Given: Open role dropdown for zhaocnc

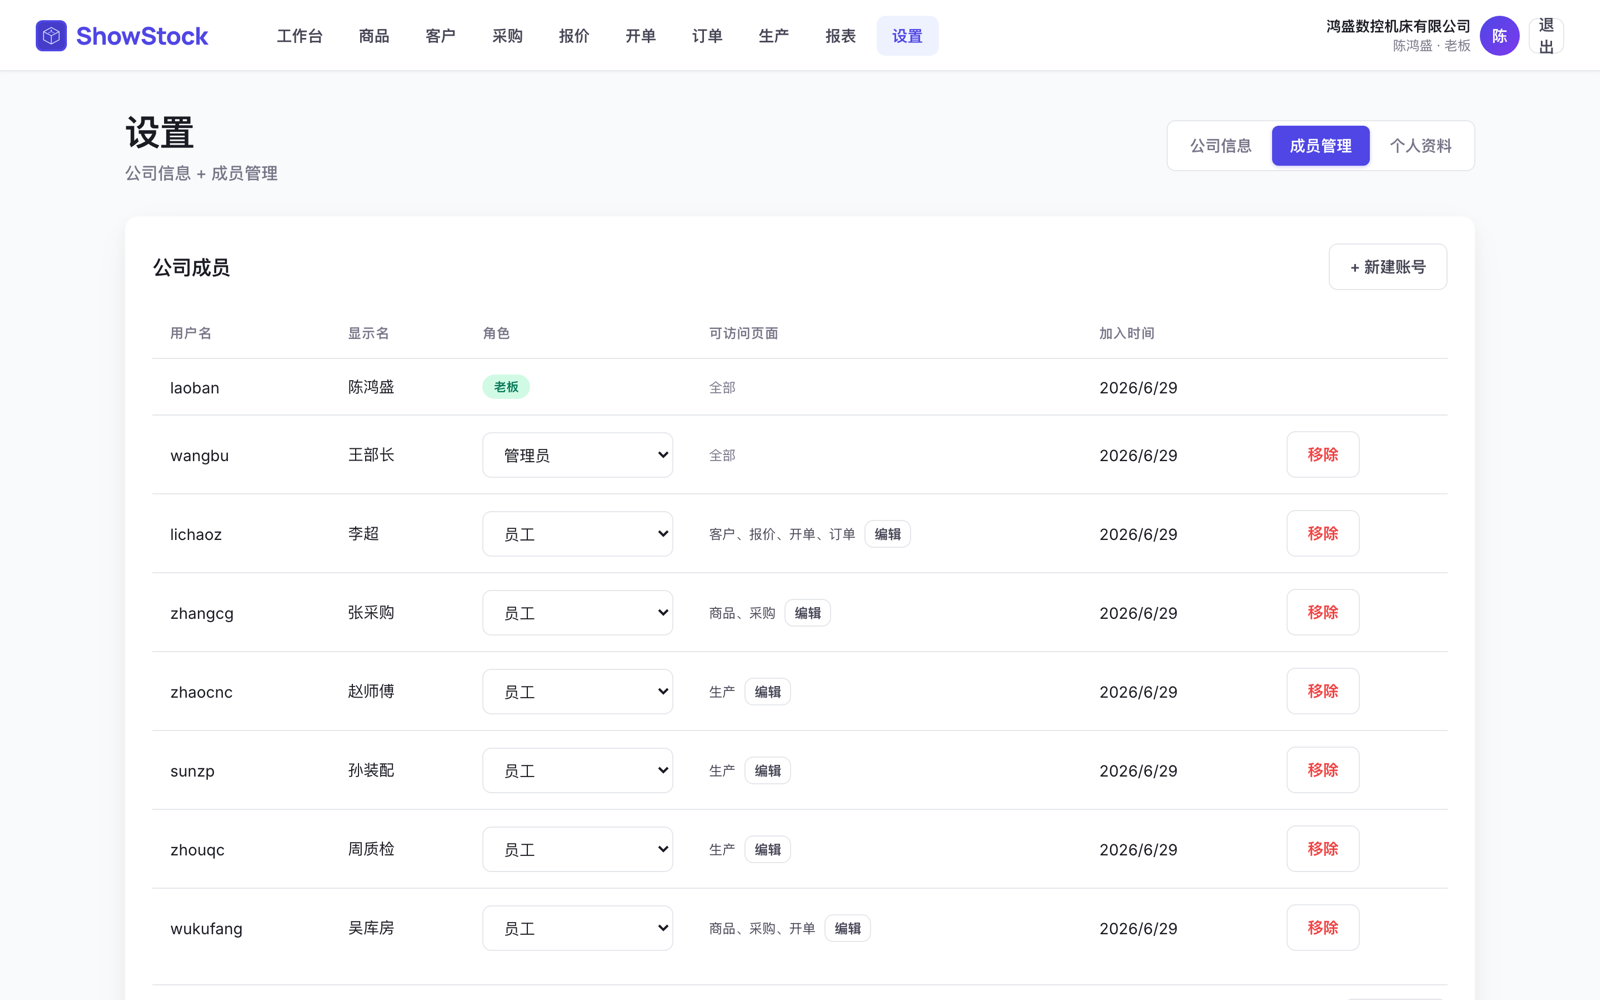Looking at the screenshot, I should (577, 692).
